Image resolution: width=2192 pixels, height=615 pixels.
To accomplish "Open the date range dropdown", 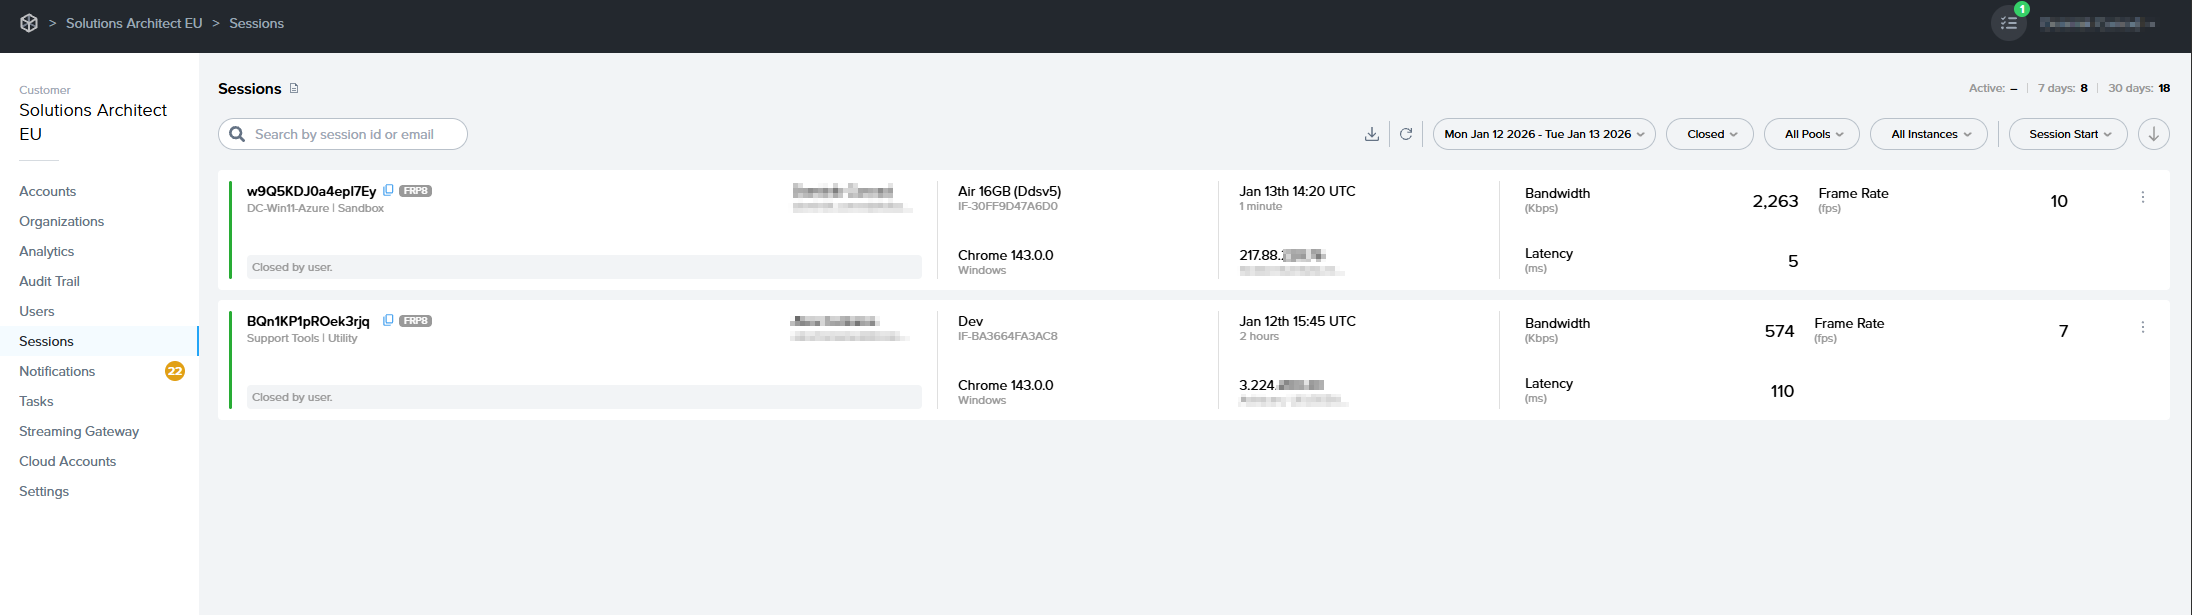I will pos(1543,134).
